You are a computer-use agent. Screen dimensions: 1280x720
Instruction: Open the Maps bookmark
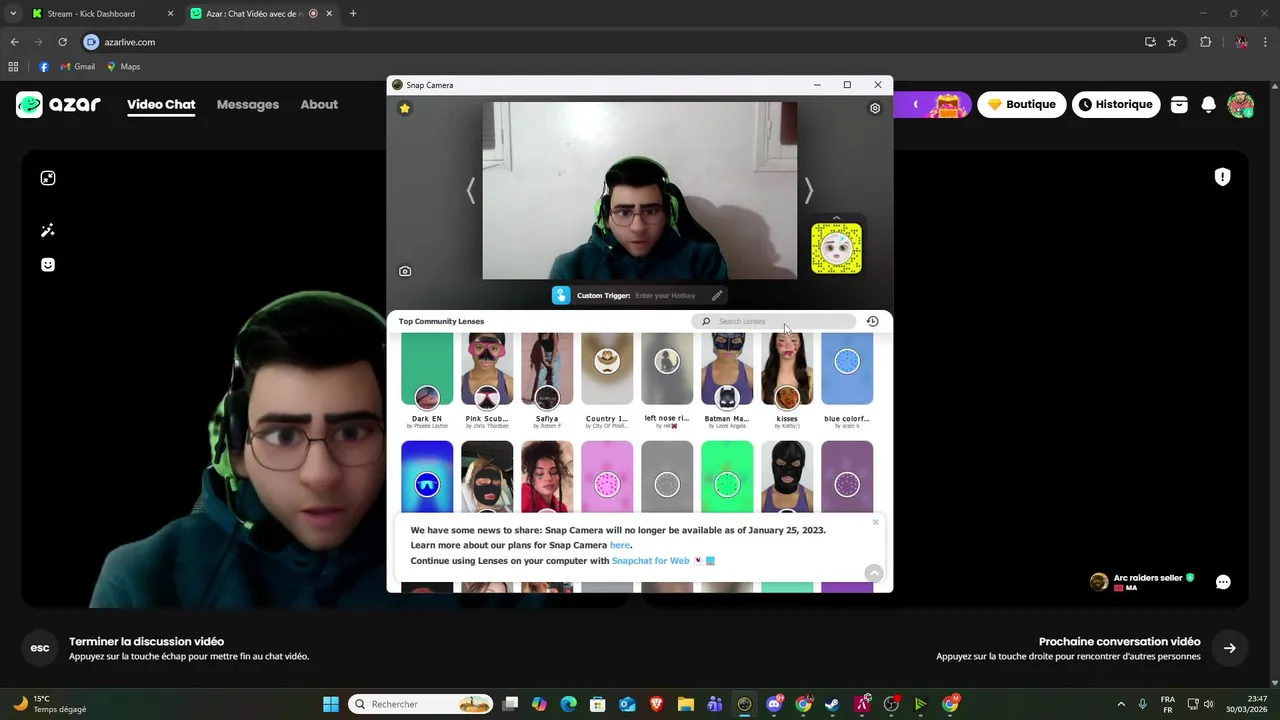point(124,67)
